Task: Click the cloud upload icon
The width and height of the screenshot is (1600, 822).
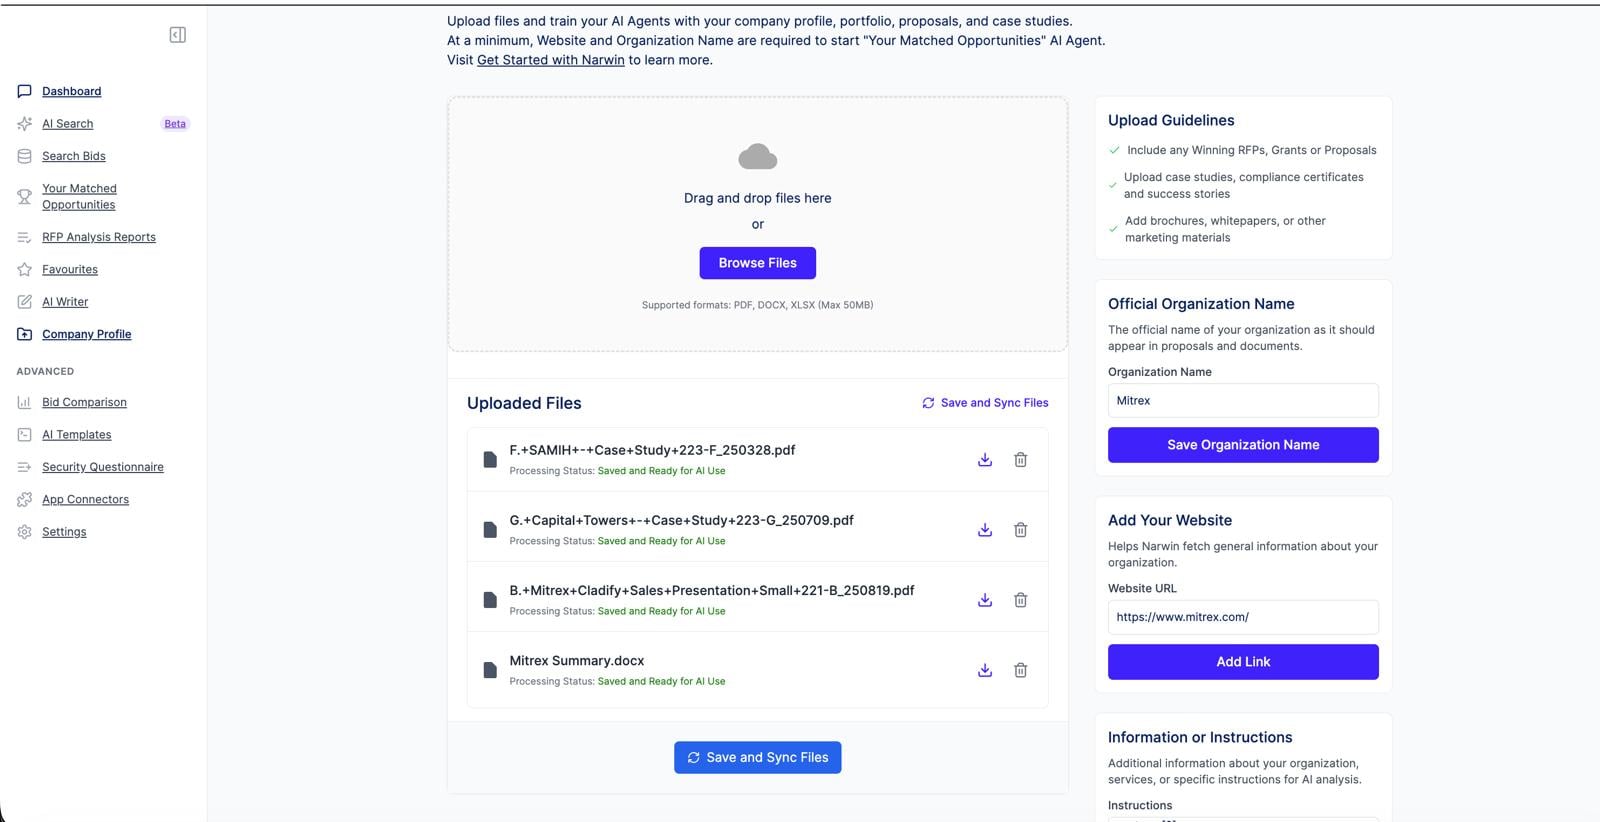Action: [757, 157]
